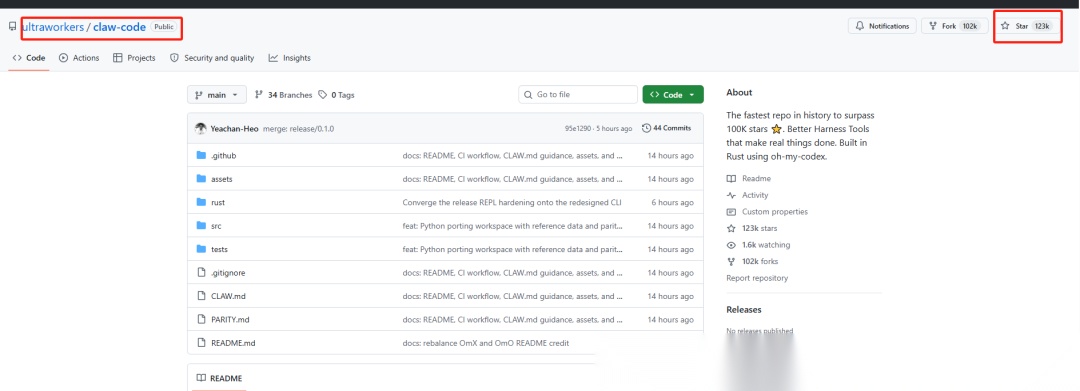
Task: Click the .gitignore file icon
Action: tap(201, 273)
